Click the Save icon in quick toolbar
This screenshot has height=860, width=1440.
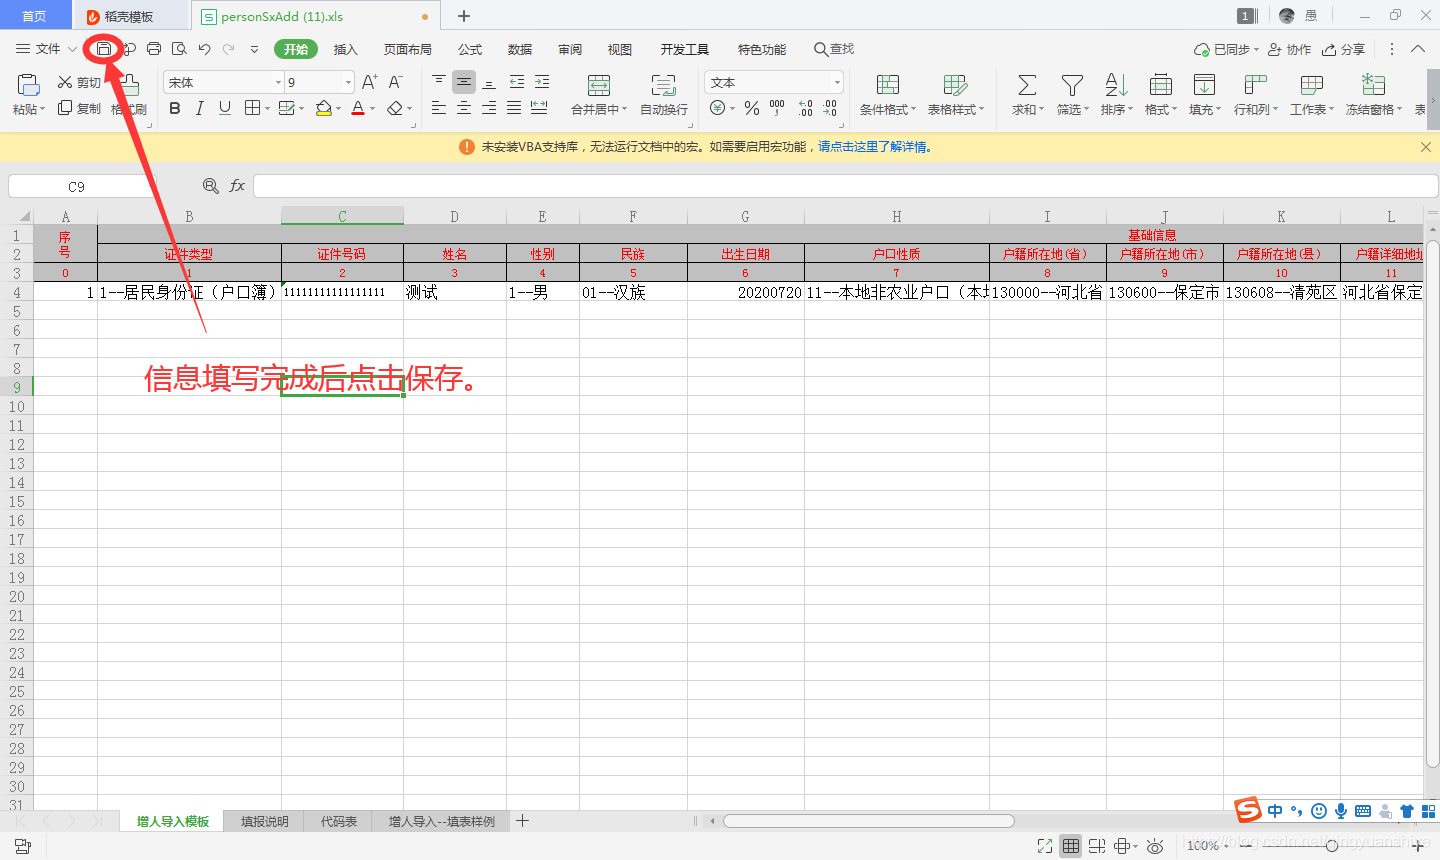tap(104, 49)
